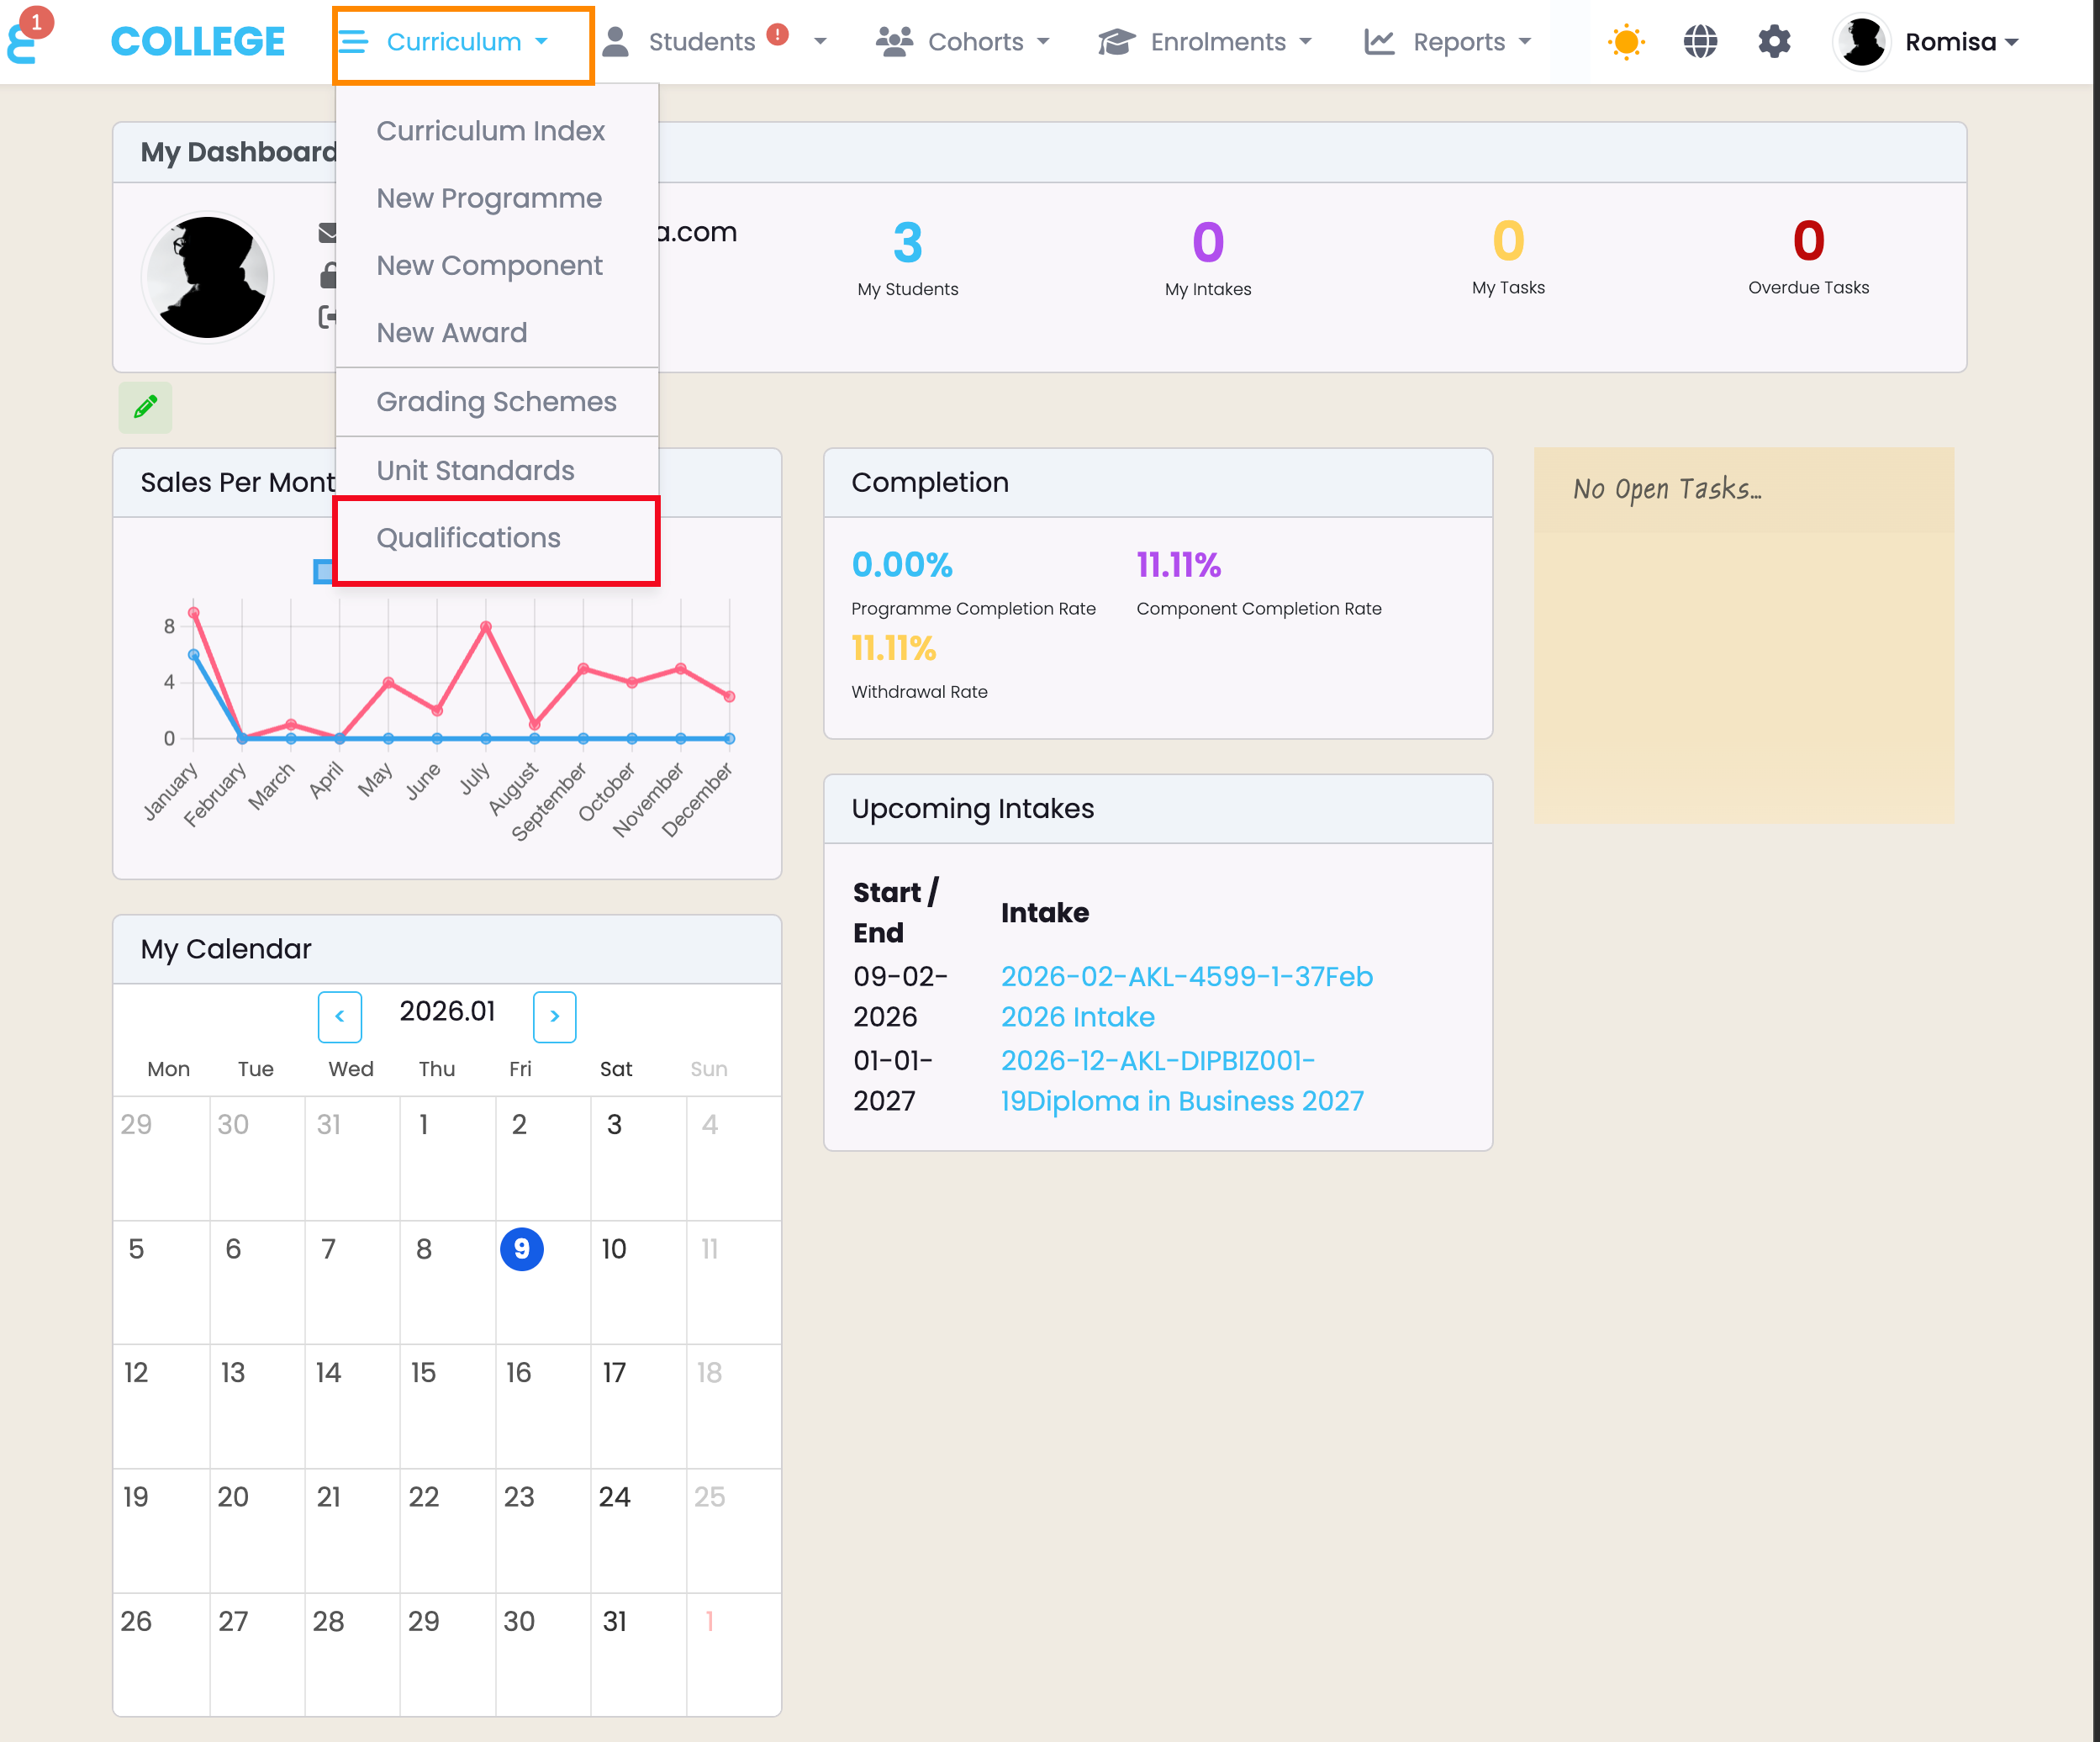2100x1742 pixels.
Task: Toggle the sun light/dark theme icon
Action: [1625, 42]
